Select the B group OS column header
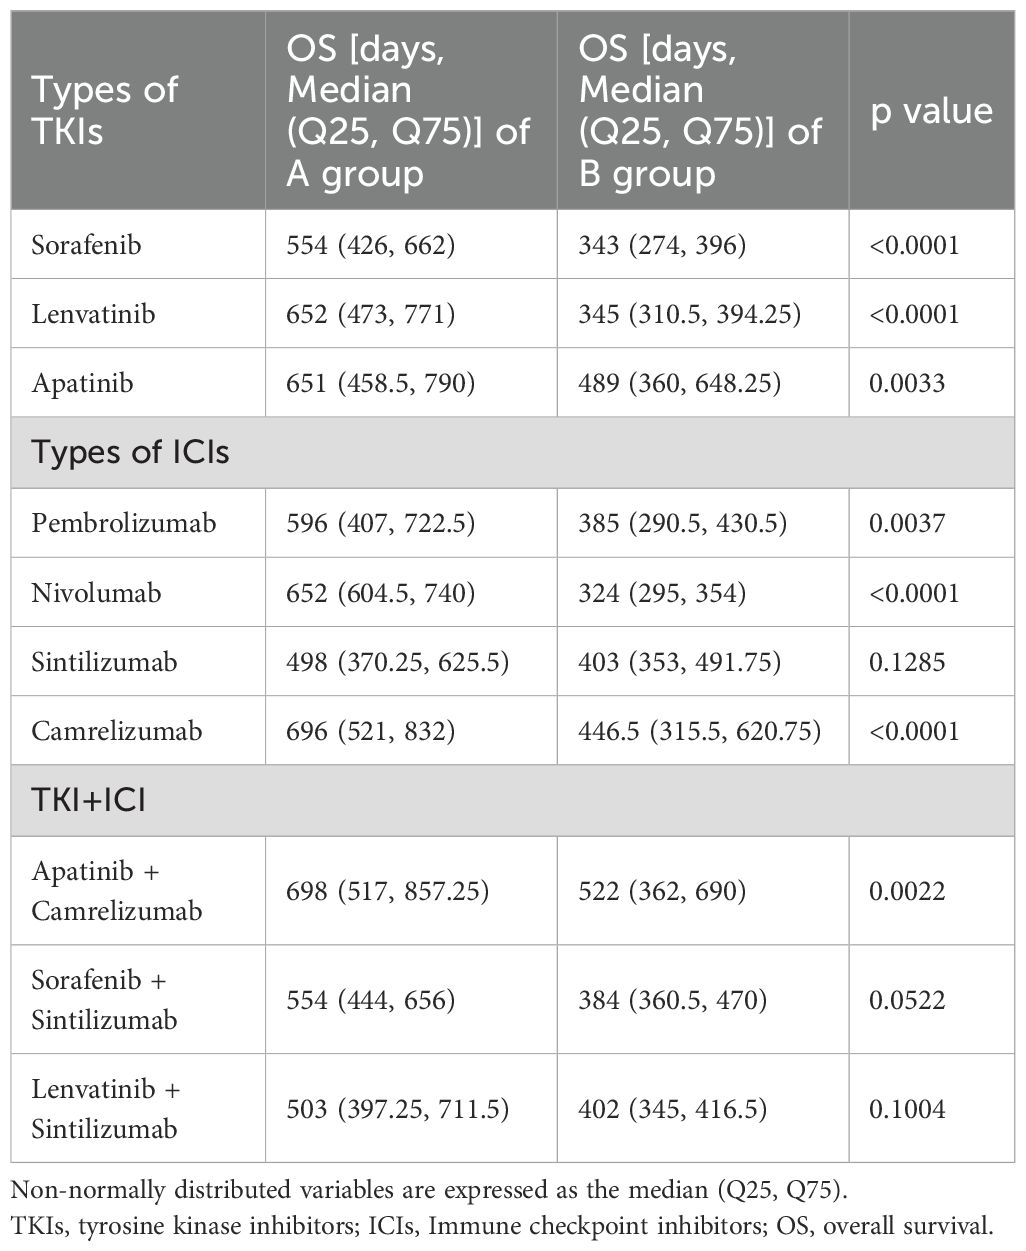 click(700, 110)
